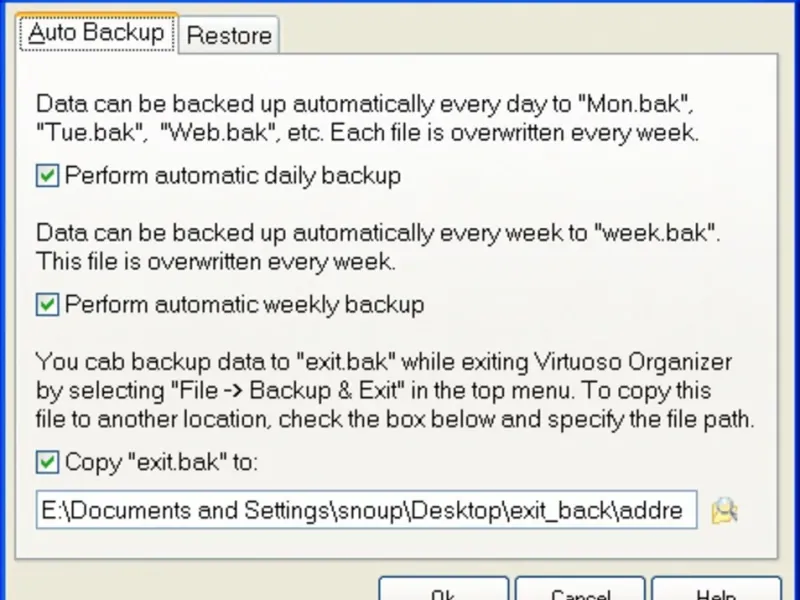Uncheck the automatic daily backup checkbox
Viewport: 800px width, 600px height.
pyautogui.click(x=47, y=176)
